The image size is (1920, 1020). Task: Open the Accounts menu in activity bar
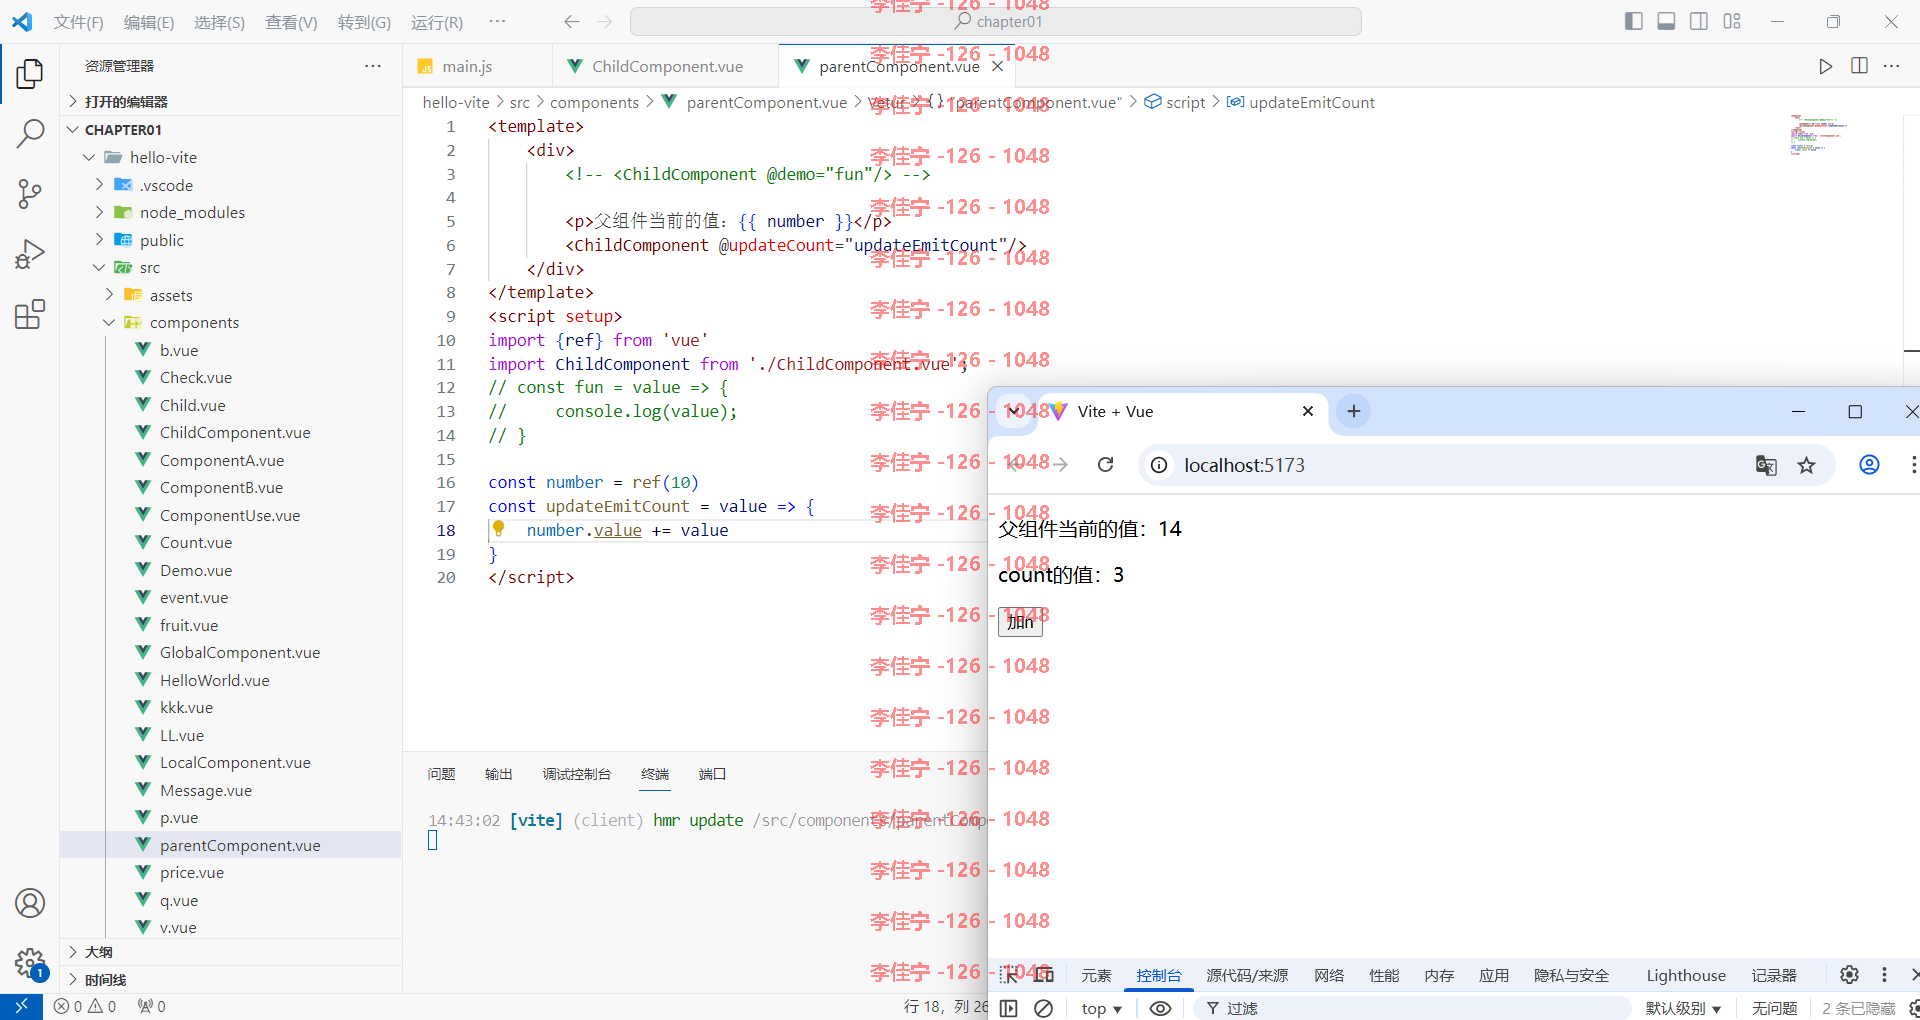30,903
